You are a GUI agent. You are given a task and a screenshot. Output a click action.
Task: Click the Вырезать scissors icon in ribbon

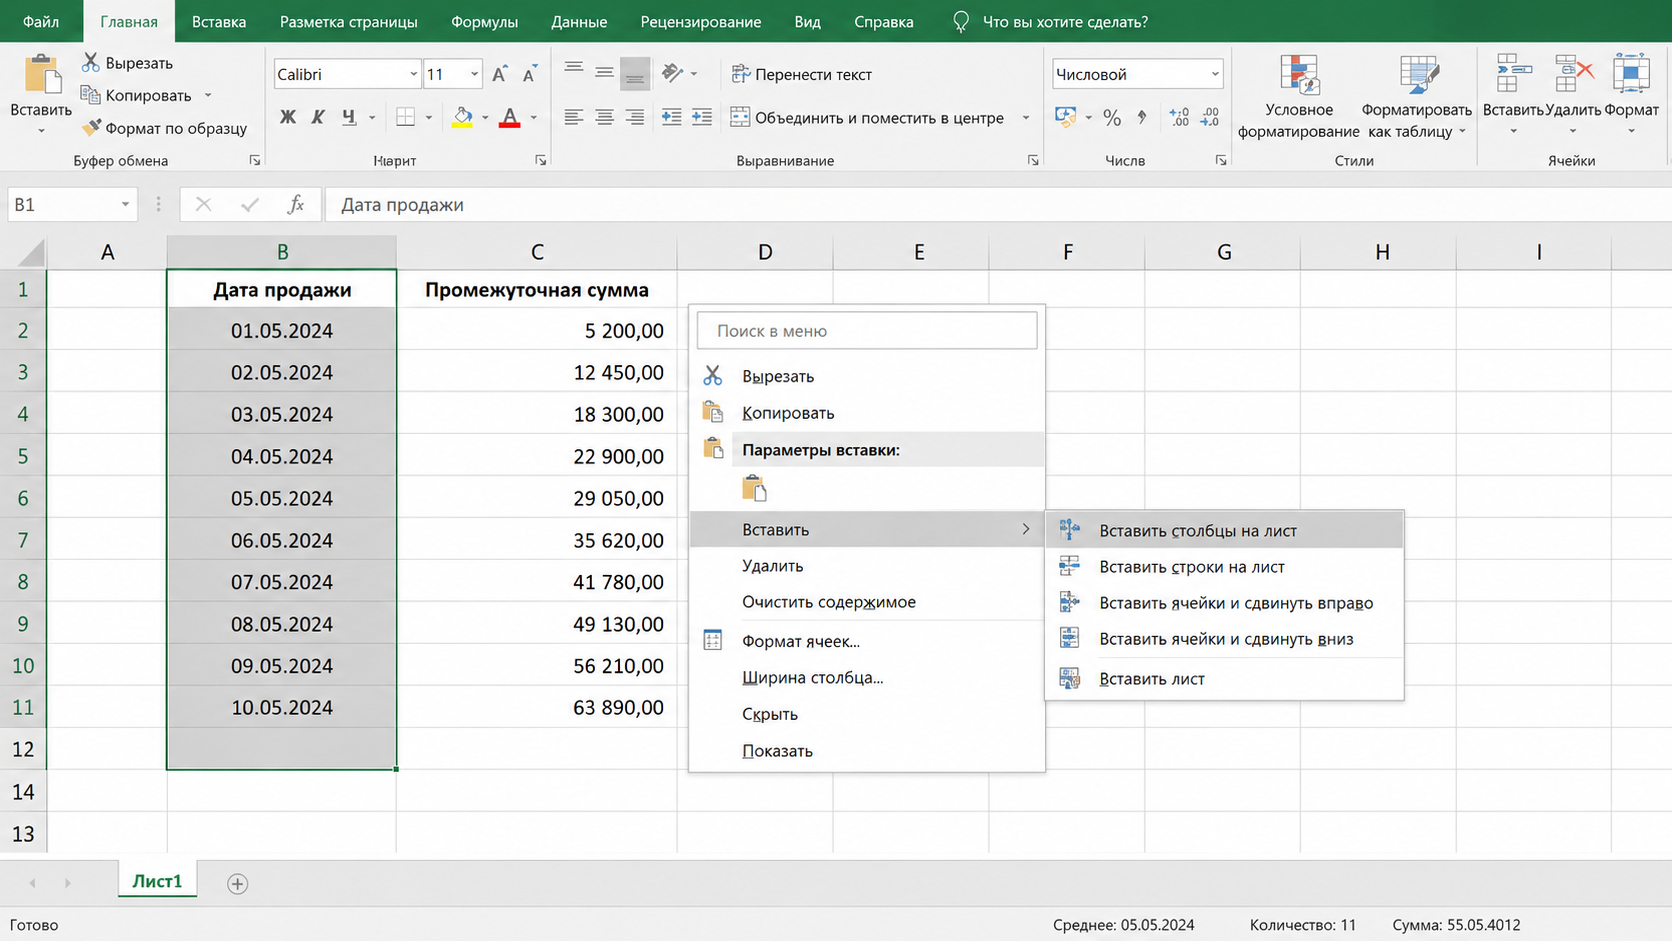coord(90,62)
